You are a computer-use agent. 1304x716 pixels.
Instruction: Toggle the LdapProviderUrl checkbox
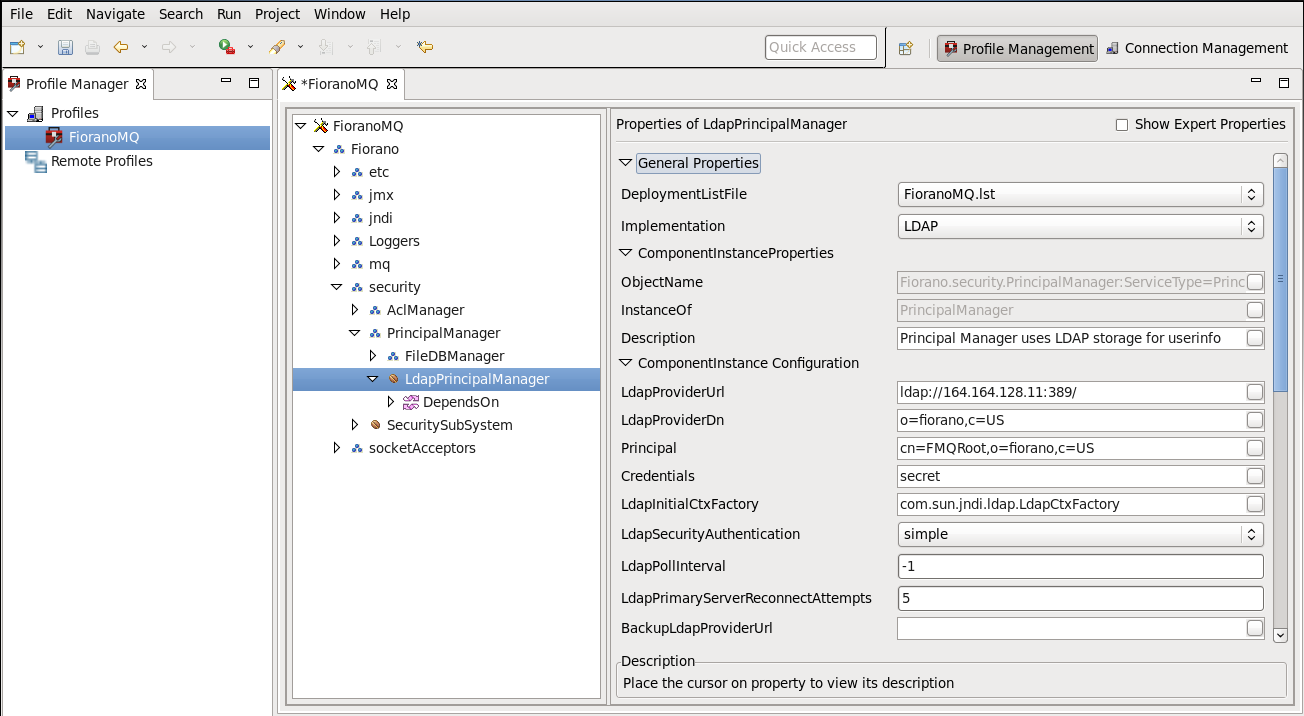[1254, 392]
